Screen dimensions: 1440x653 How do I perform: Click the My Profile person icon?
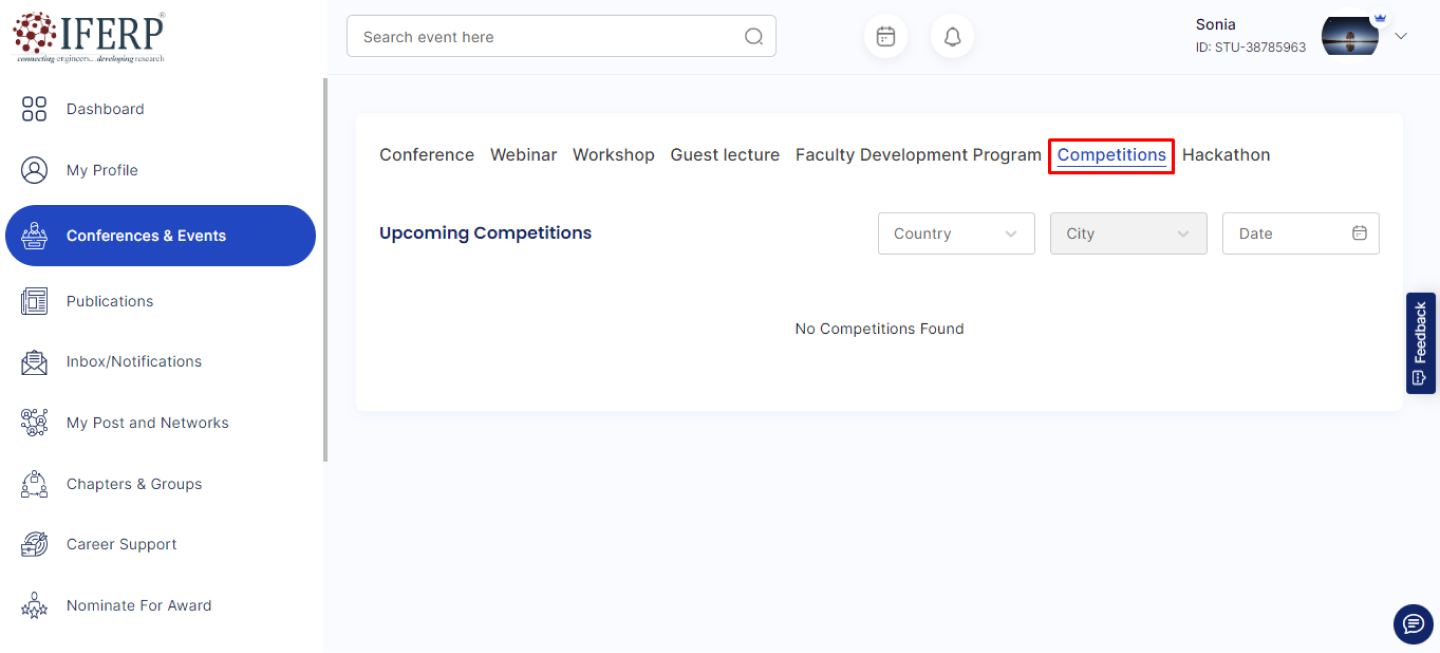(34, 170)
